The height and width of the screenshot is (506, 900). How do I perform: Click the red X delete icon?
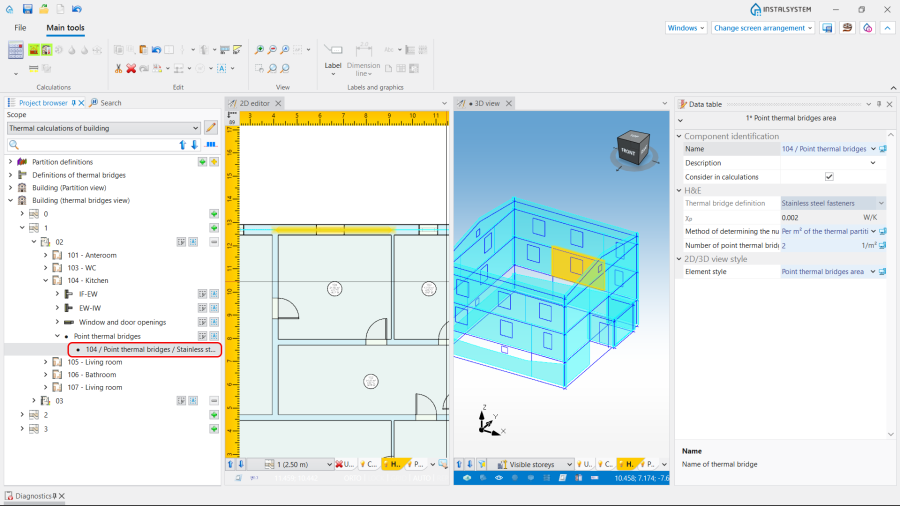[x=131, y=68]
